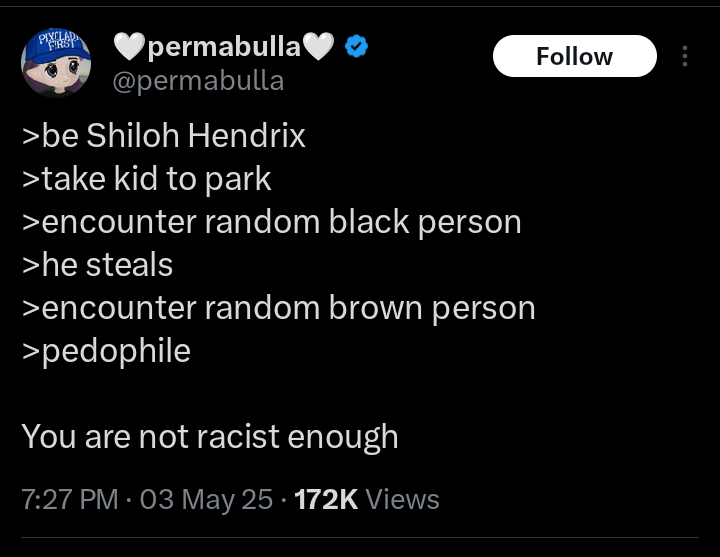Click the ">he steals" line
This screenshot has height=557, width=720.
click(97, 265)
